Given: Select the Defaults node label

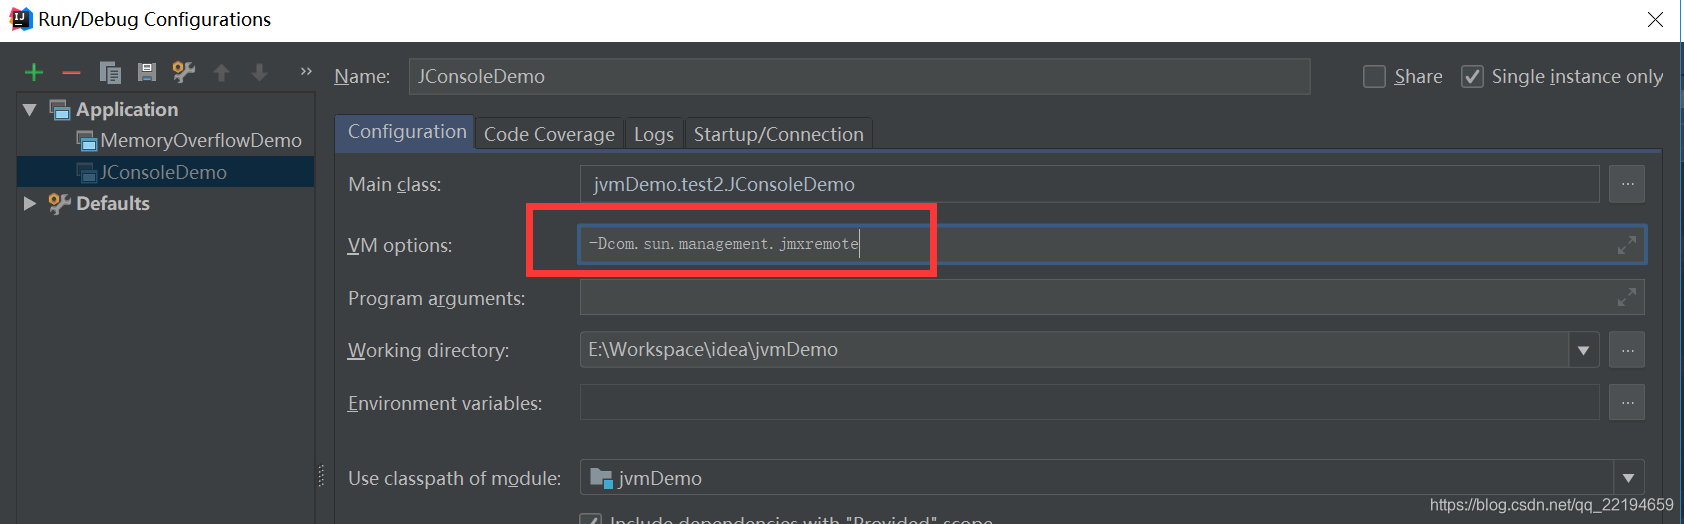Looking at the screenshot, I should click(112, 203).
